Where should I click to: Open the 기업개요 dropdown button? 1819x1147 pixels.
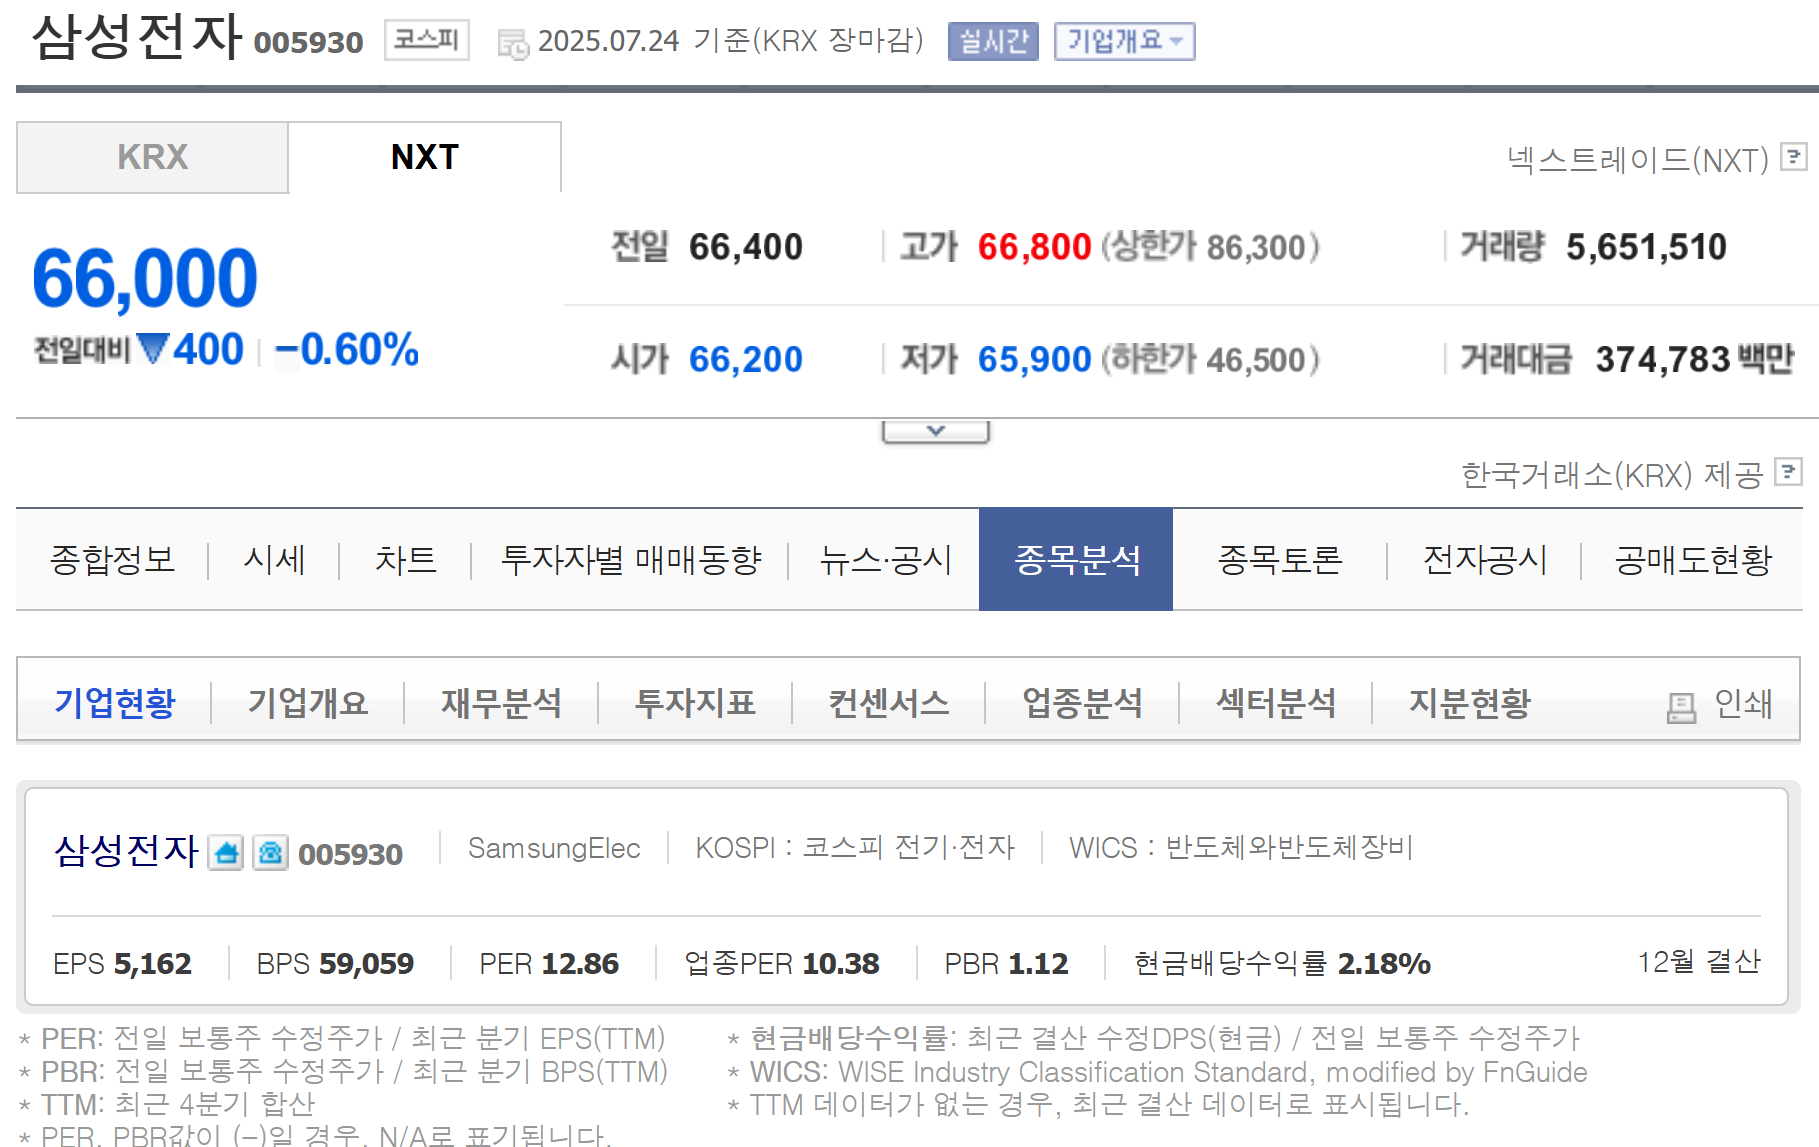1125,41
